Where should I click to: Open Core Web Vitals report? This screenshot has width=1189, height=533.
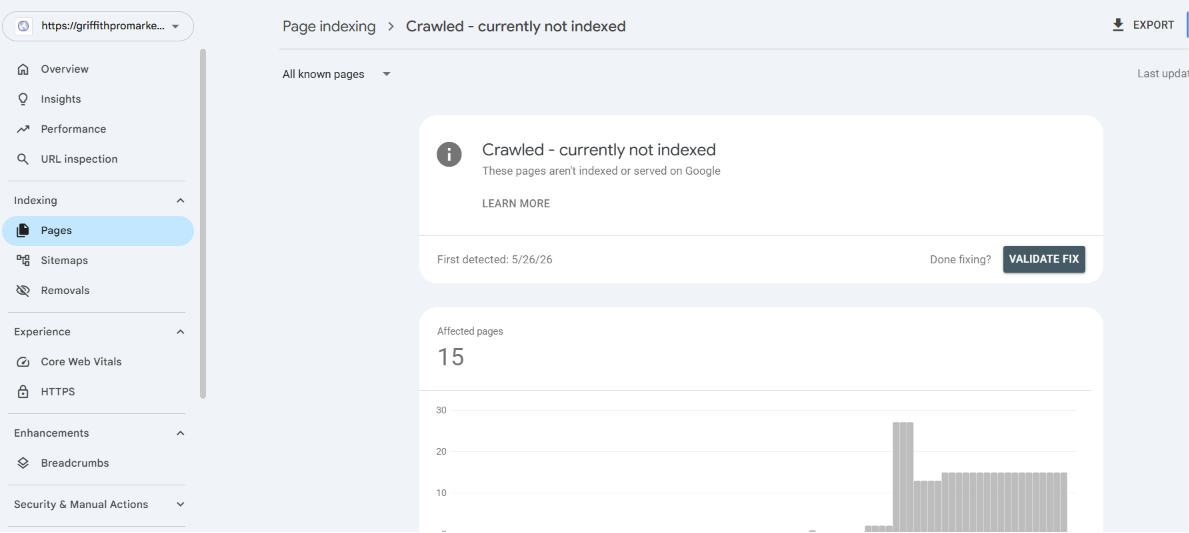point(98,362)
